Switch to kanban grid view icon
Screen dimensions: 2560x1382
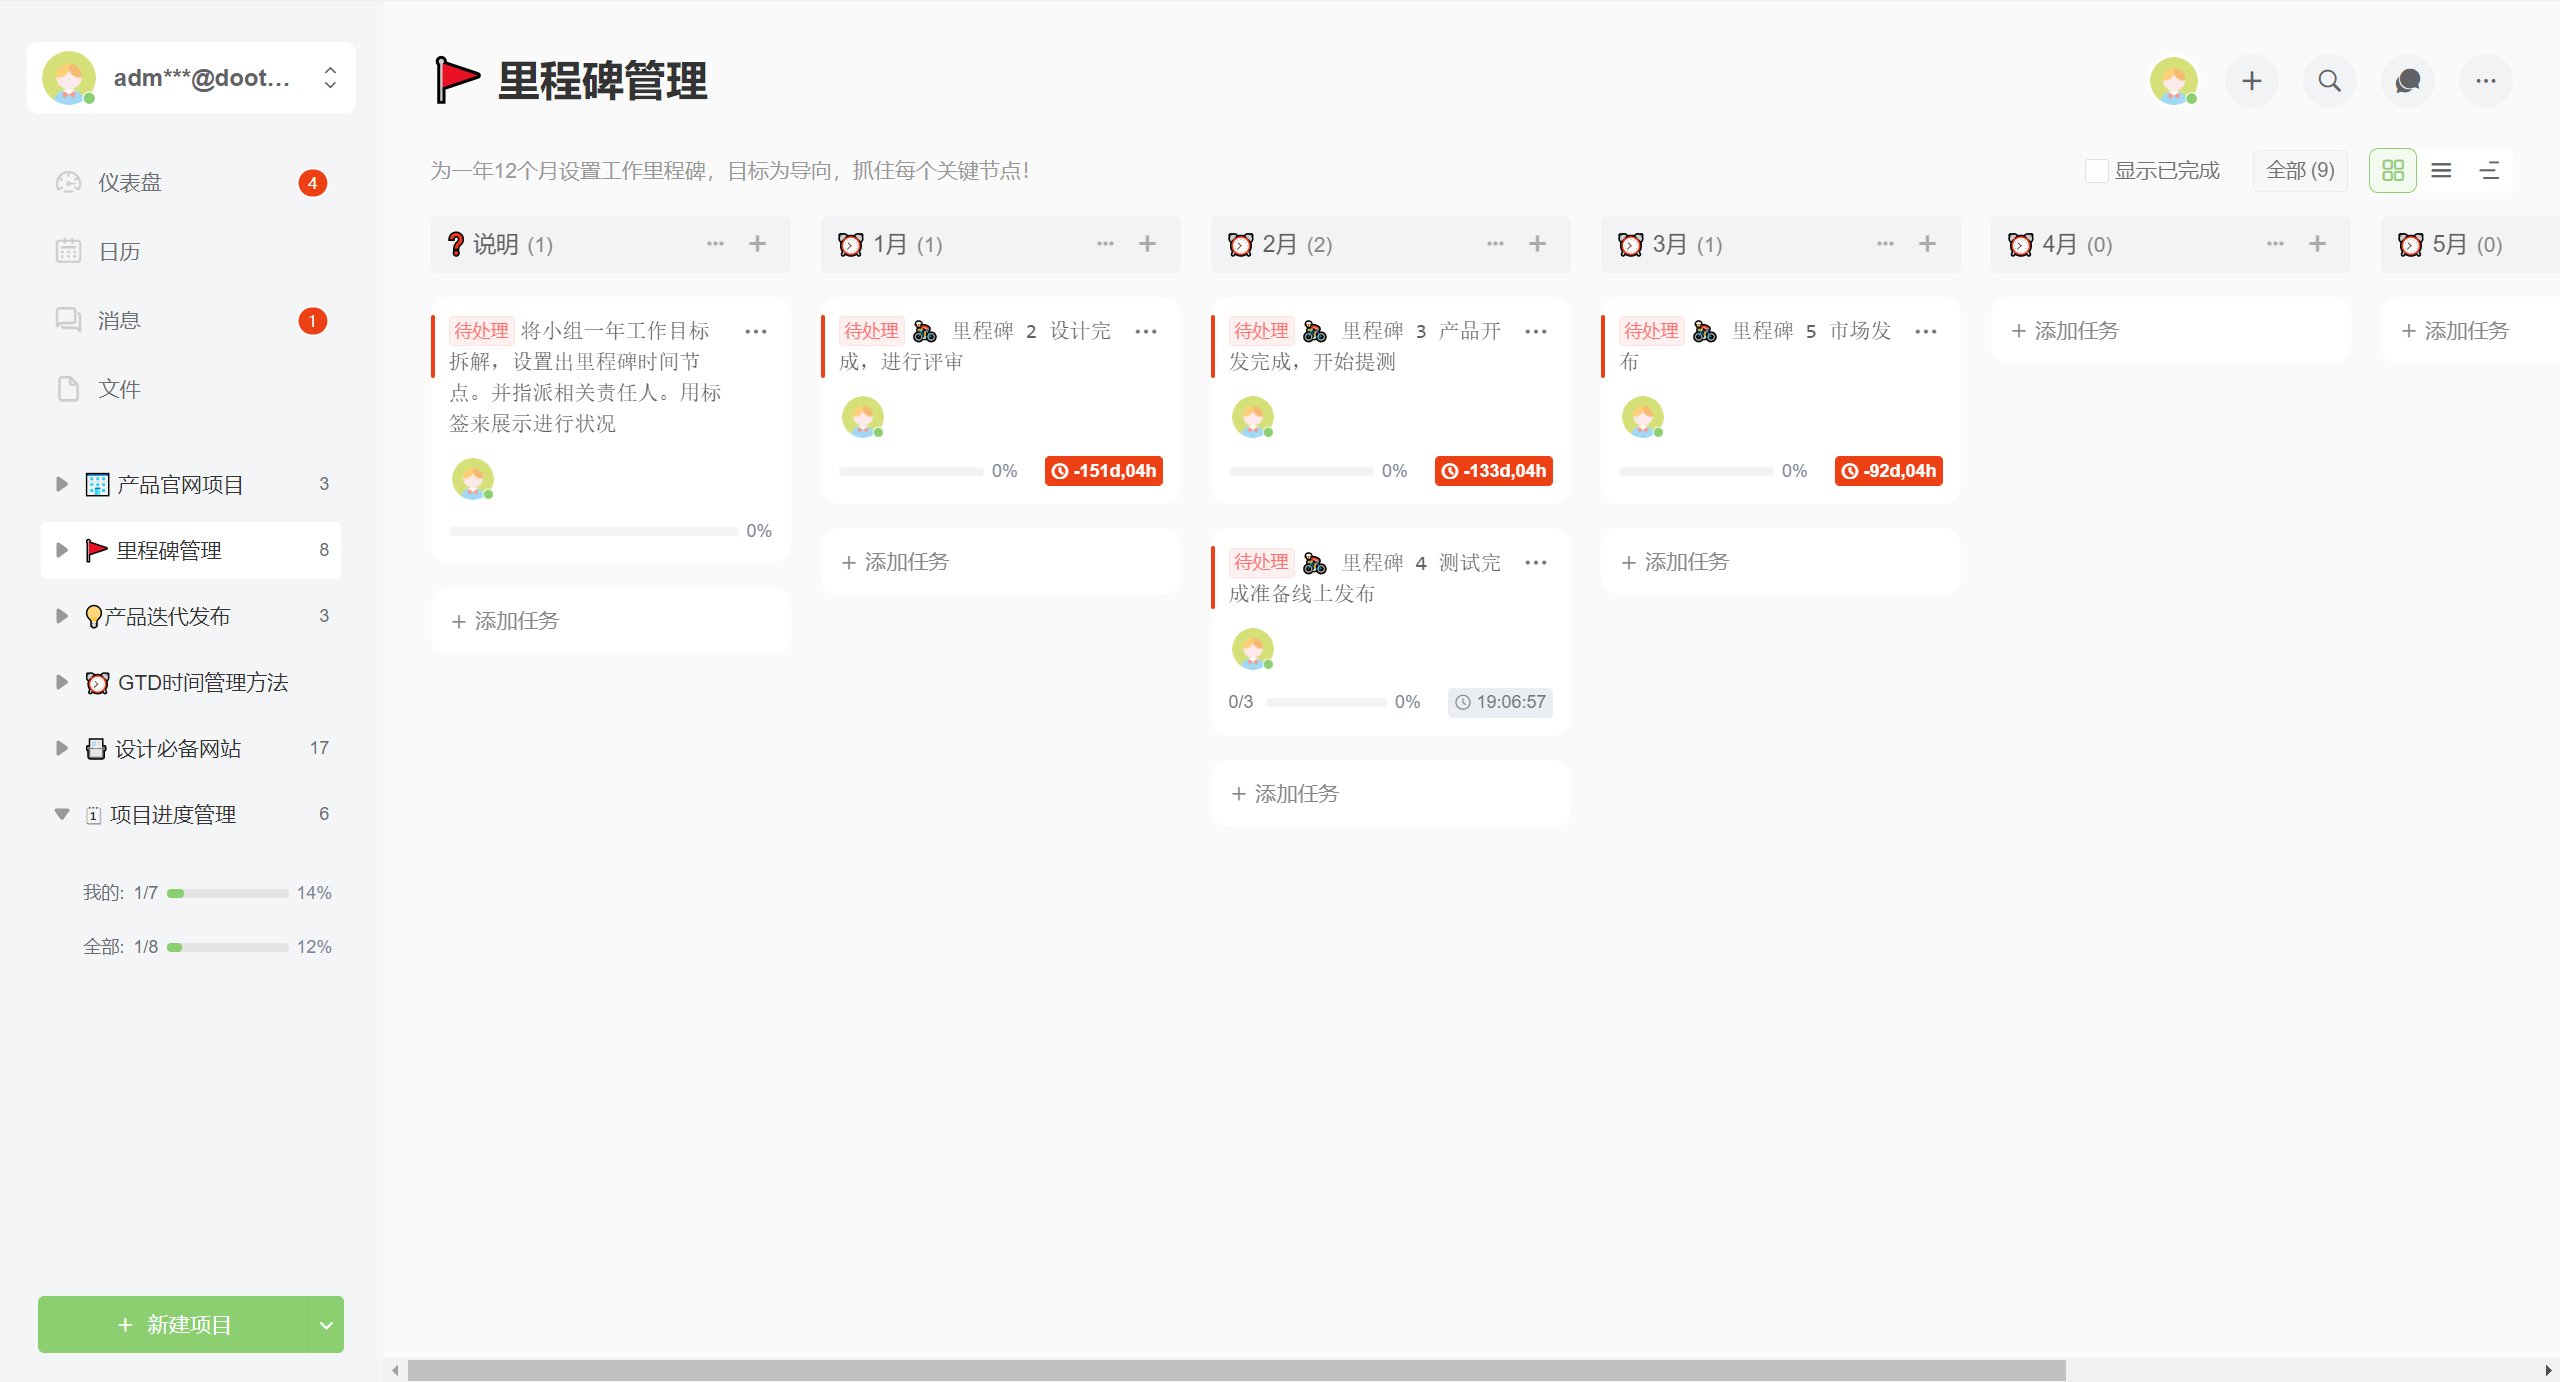[2392, 171]
